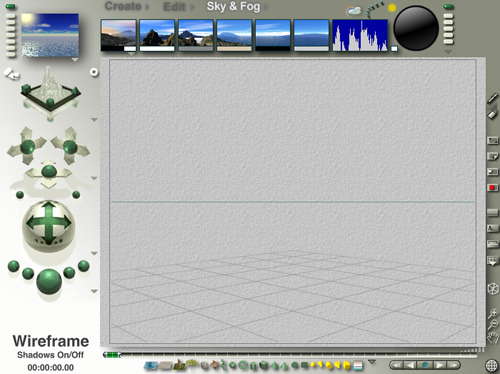Viewport: 500px width, 374px height.
Task: Expand the triangle below the nano preview
Action: (75, 60)
